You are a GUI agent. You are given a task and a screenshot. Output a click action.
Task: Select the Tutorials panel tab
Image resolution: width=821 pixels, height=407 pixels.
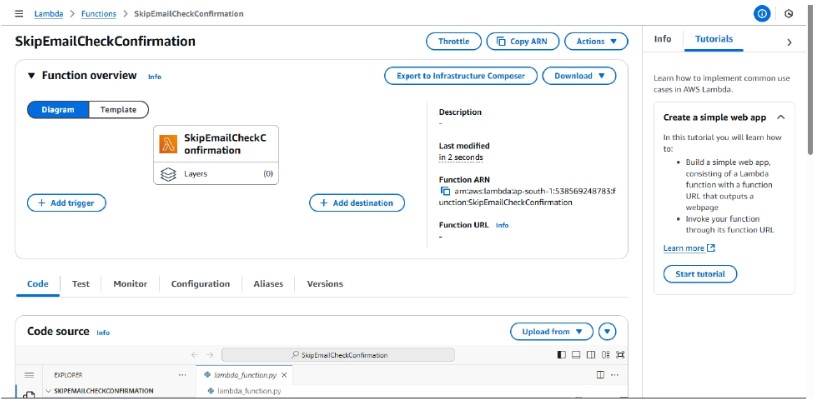(714, 39)
